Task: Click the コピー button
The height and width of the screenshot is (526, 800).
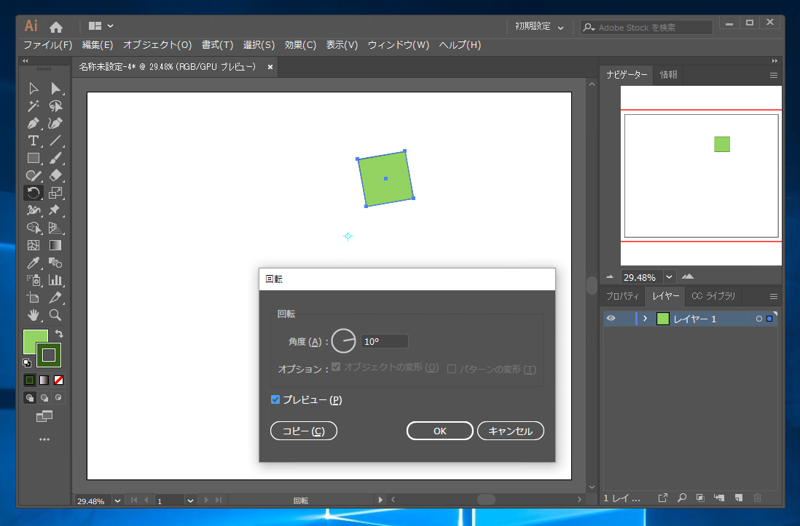Action: click(x=303, y=431)
